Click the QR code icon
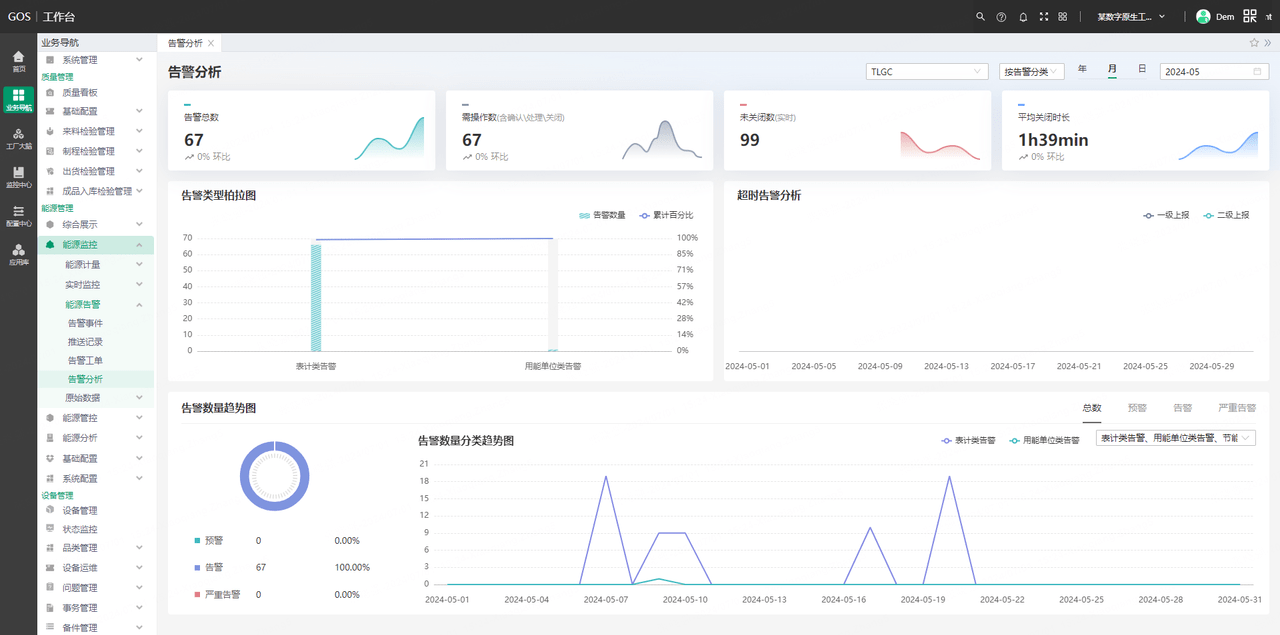 coord(1250,16)
